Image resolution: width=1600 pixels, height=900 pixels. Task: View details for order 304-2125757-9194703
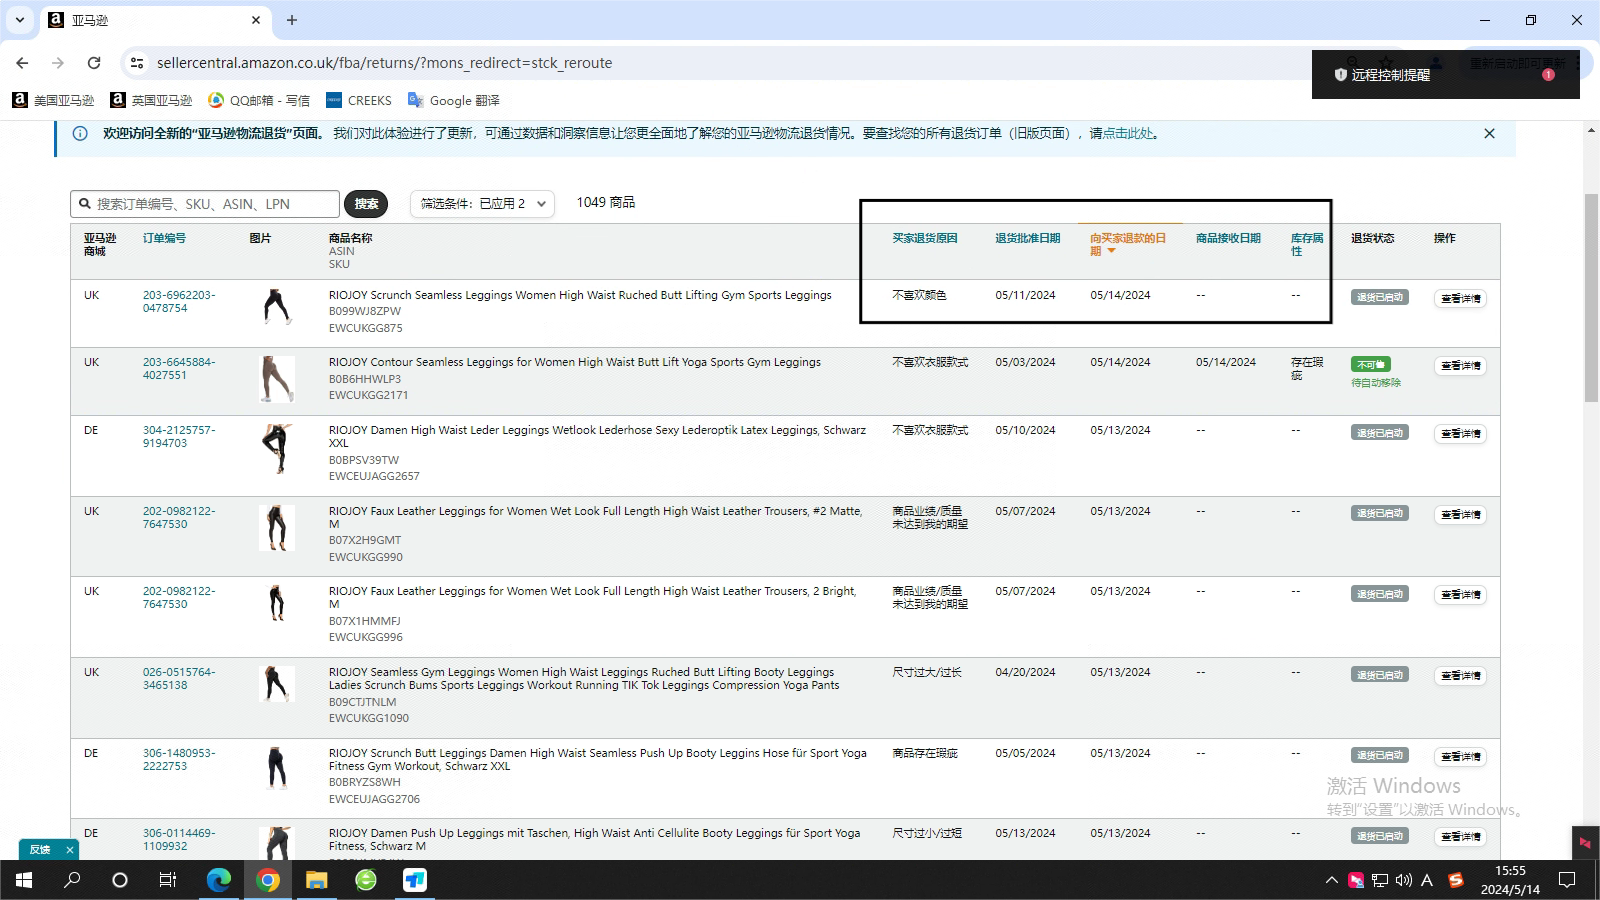1460,433
